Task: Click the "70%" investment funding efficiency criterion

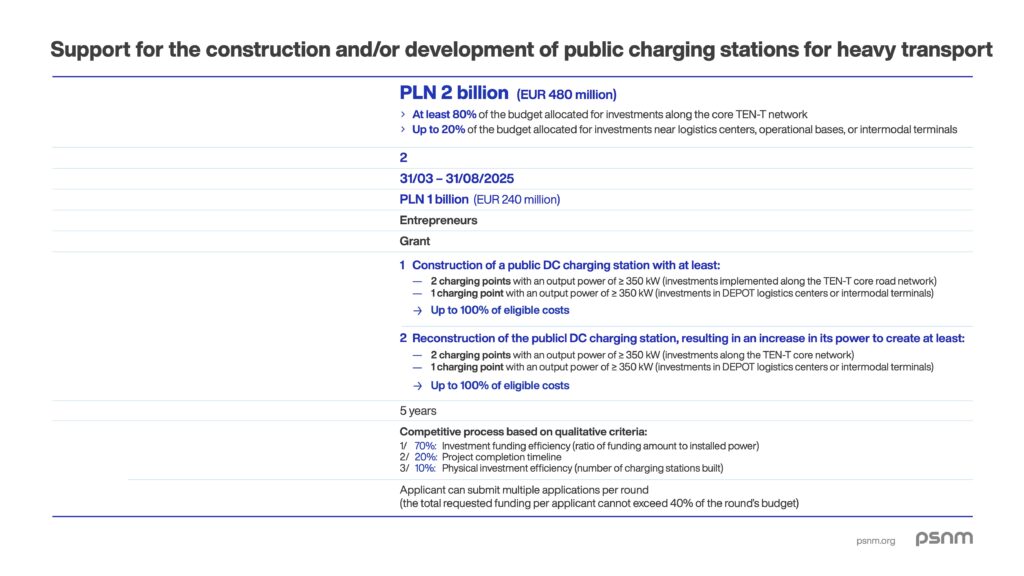Action: pyautogui.click(x=425, y=446)
